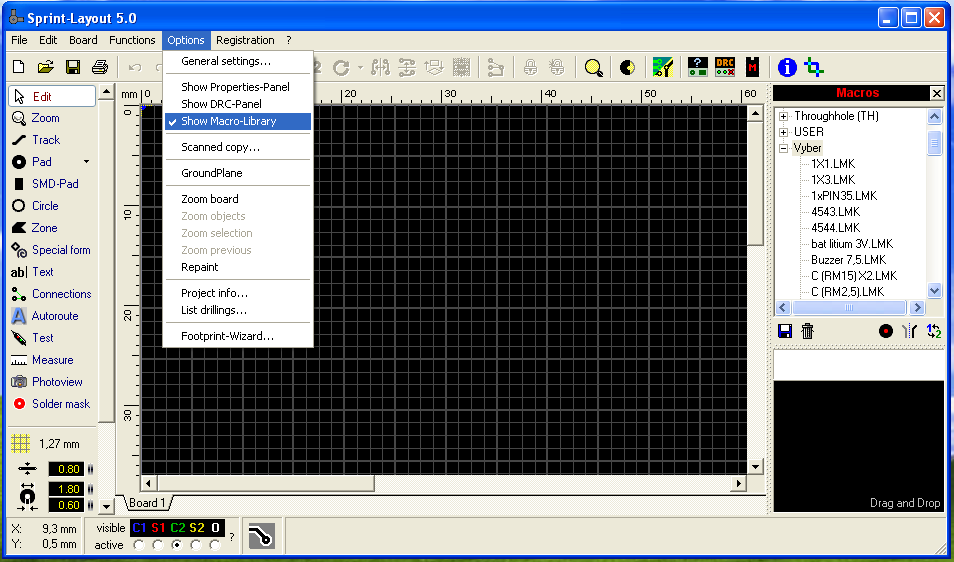Select the Edit tool
Viewport: 954px width, 562px height.
[52, 96]
